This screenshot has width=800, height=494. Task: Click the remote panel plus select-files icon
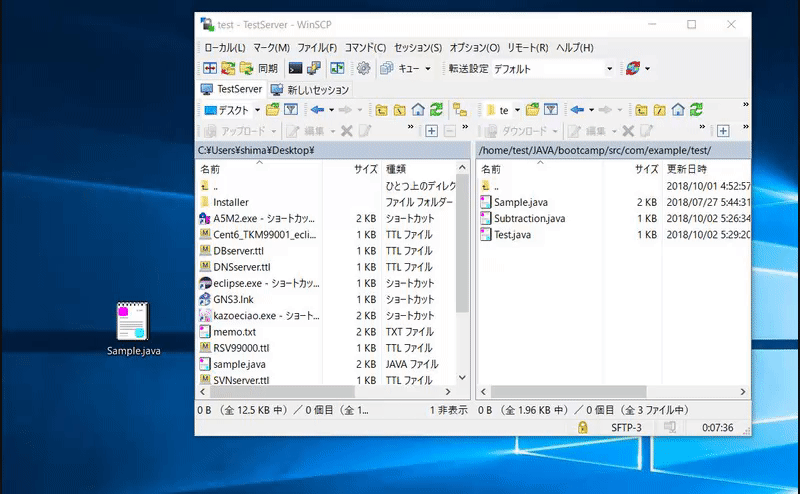pyautogui.click(x=723, y=131)
